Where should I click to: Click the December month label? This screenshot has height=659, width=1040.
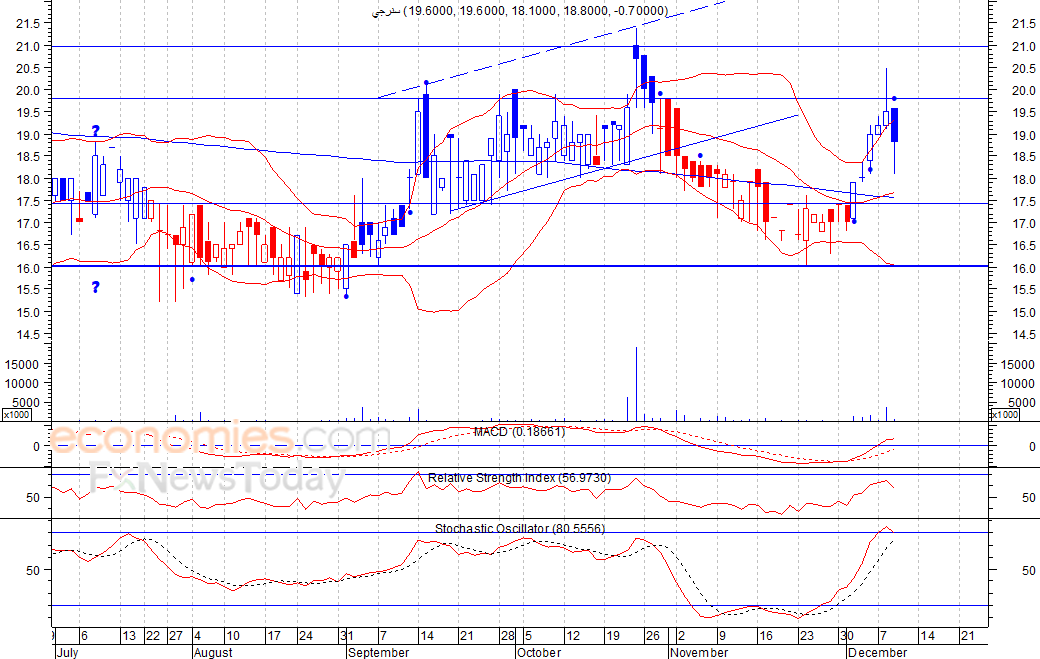coord(877,652)
